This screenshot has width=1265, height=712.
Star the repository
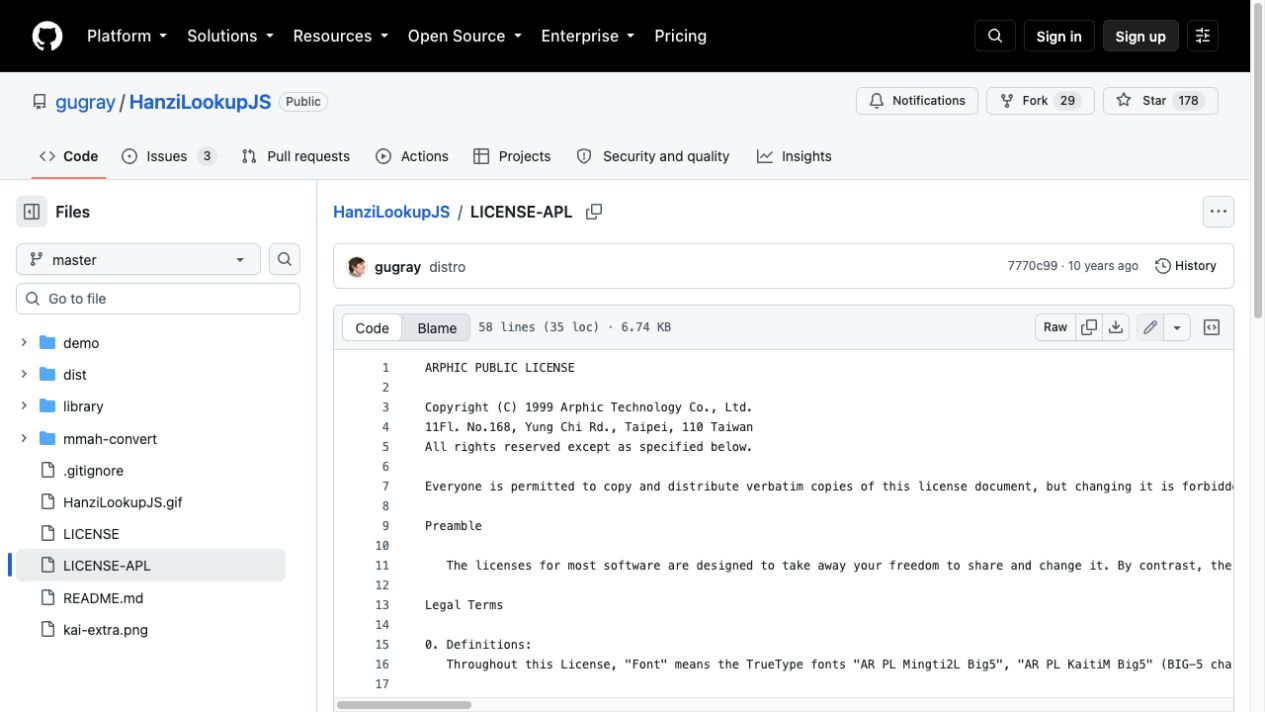pyautogui.click(x=1160, y=101)
